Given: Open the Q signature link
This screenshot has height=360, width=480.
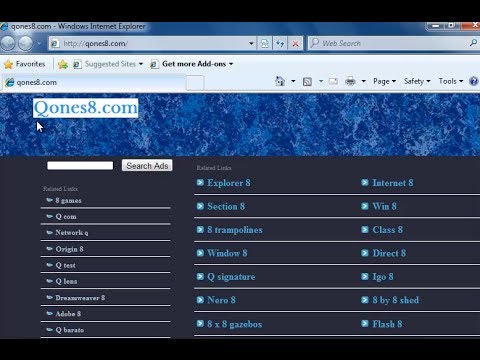Looking at the screenshot, I should [231, 277].
